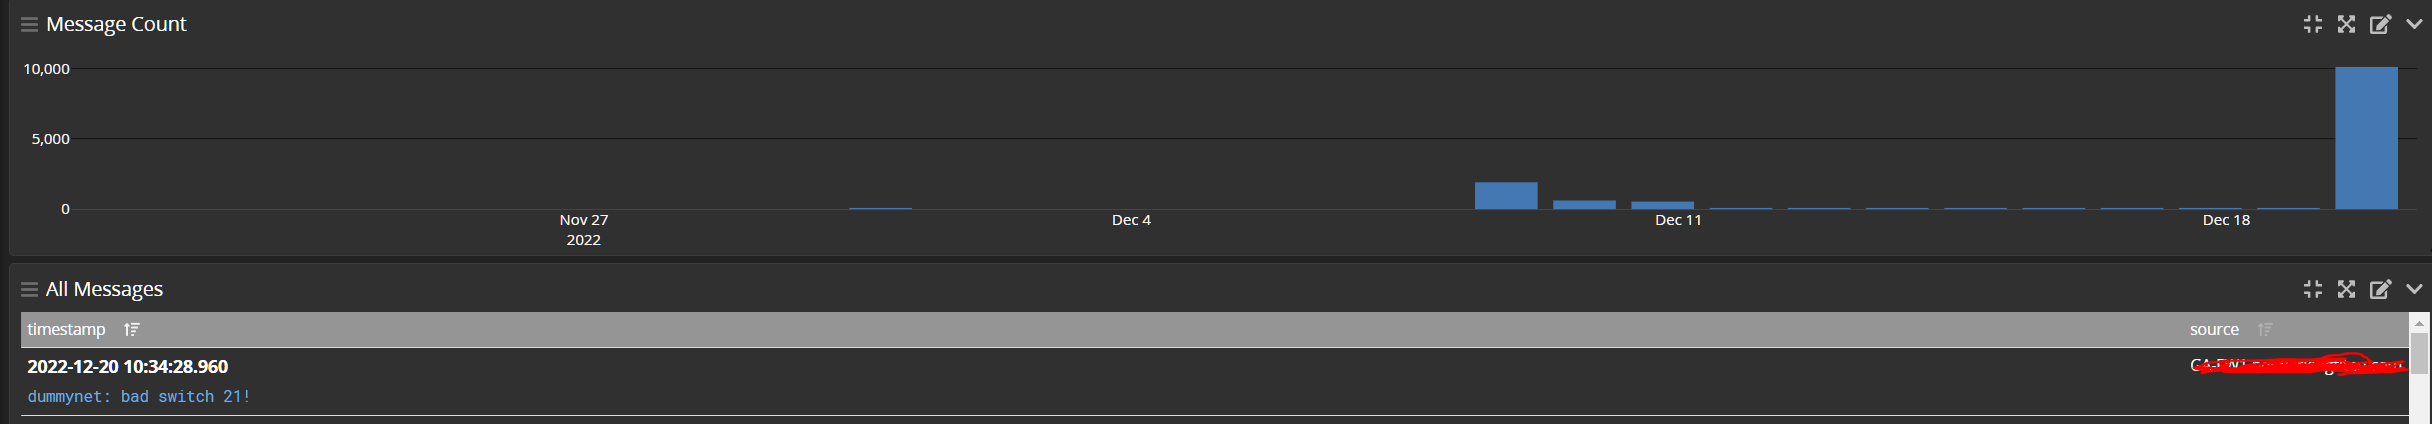The height and width of the screenshot is (424, 2432).
Task: Toggle sort order on timestamp column
Action: coord(132,329)
